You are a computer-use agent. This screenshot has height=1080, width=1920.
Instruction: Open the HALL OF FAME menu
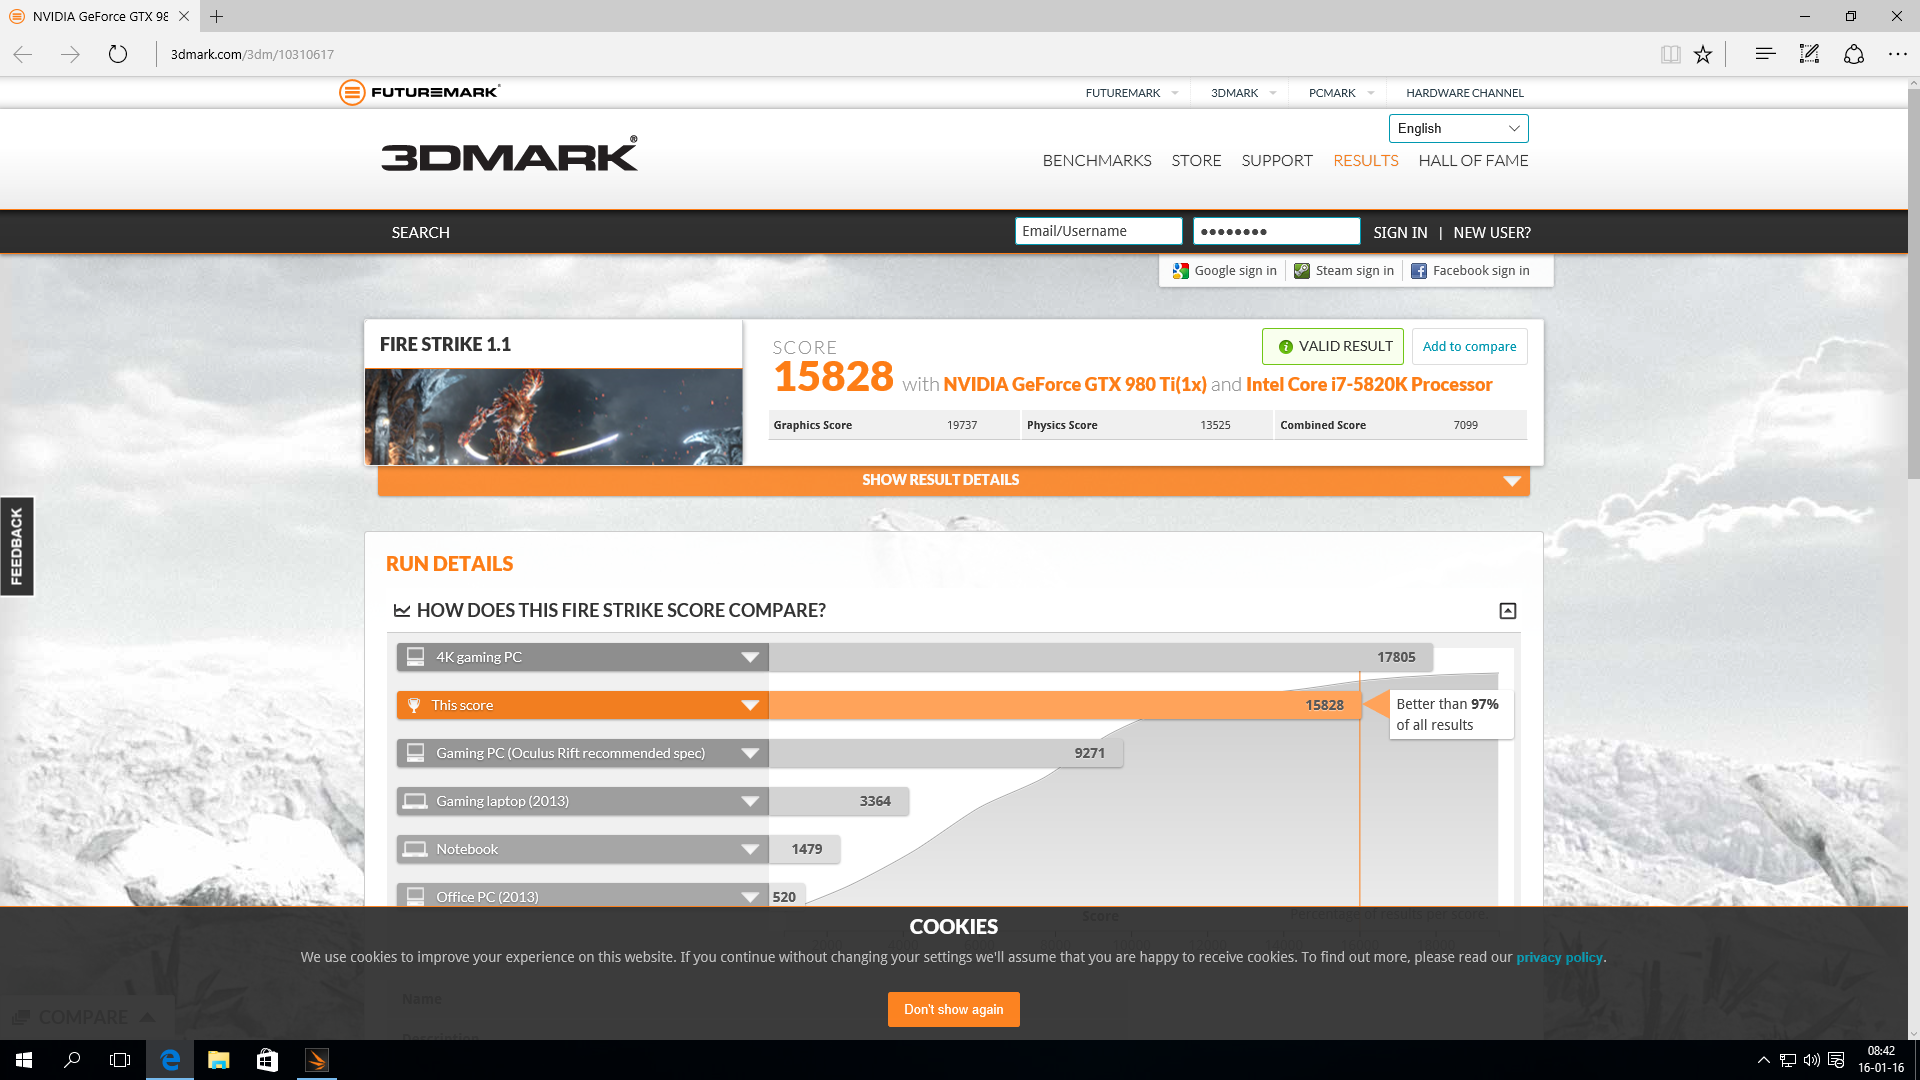(1473, 160)
